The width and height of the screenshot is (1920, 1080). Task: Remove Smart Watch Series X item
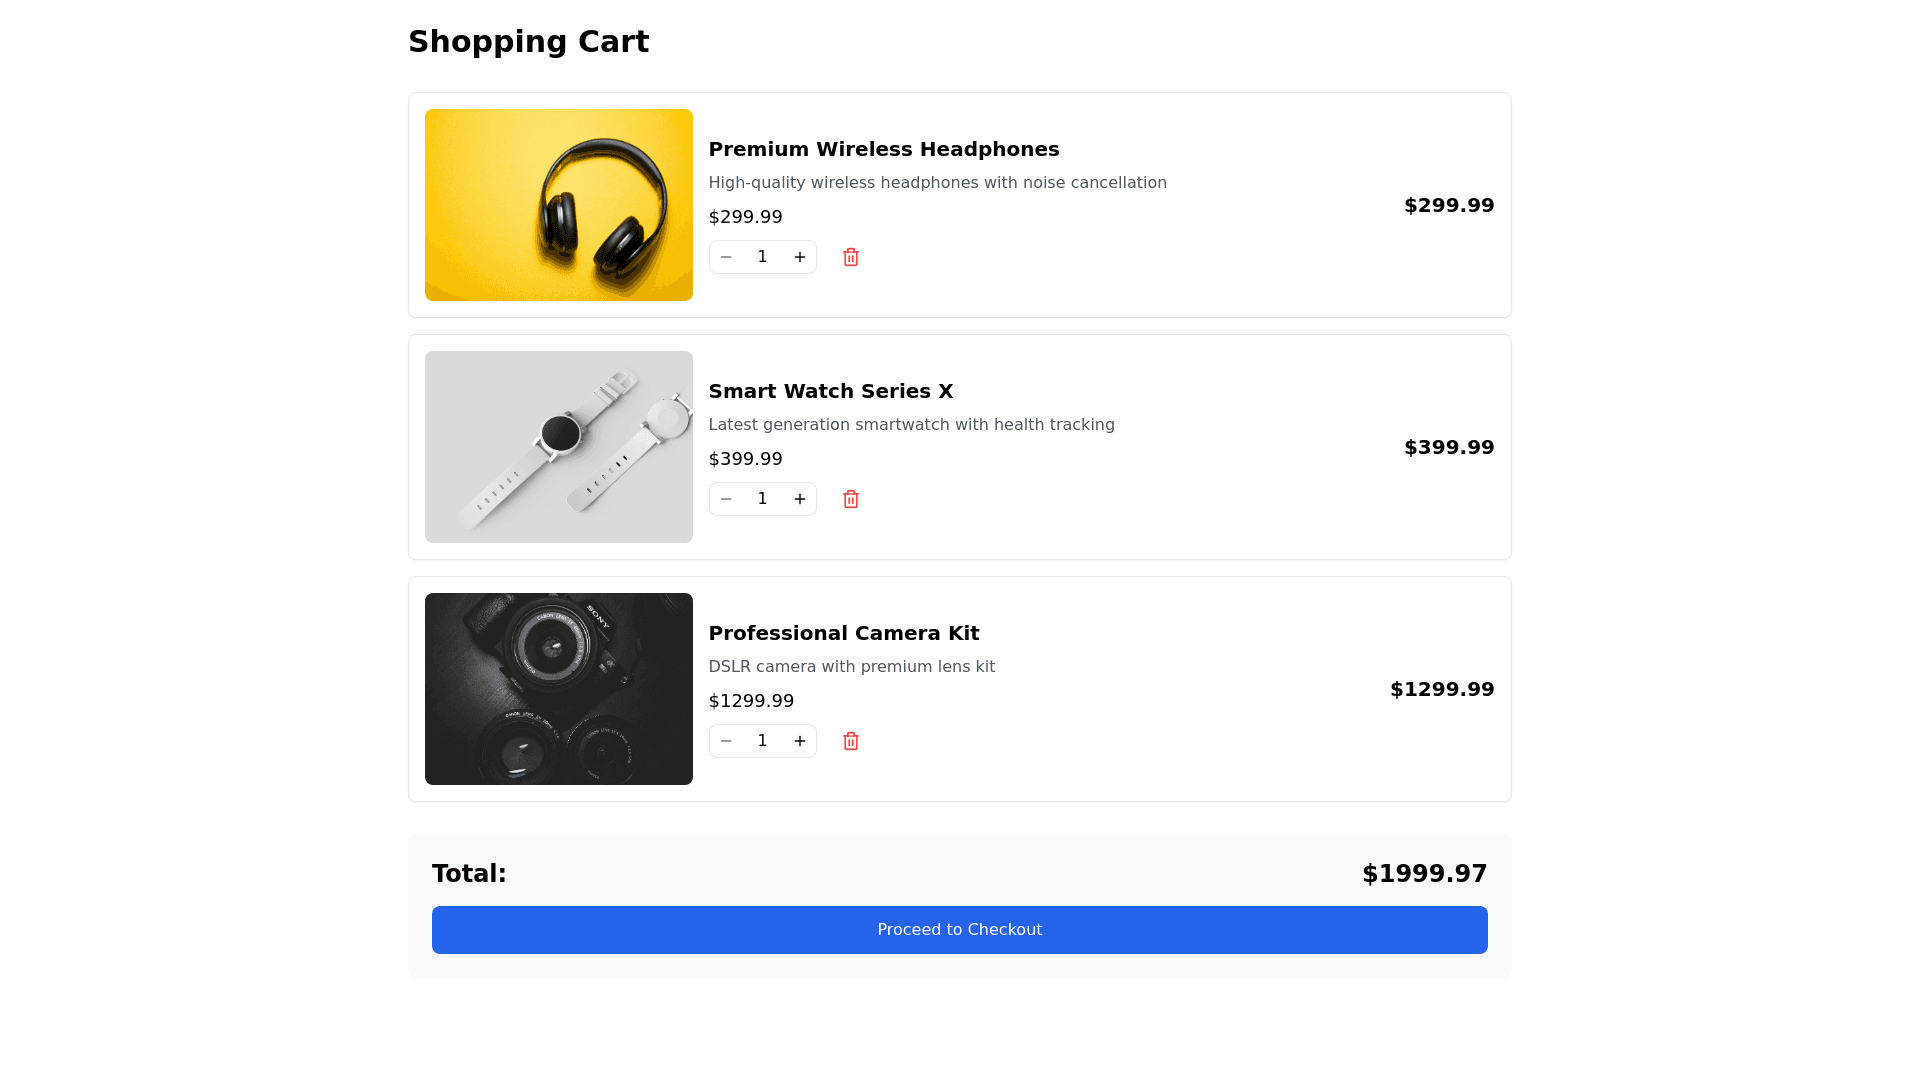(x=851, y=499)
